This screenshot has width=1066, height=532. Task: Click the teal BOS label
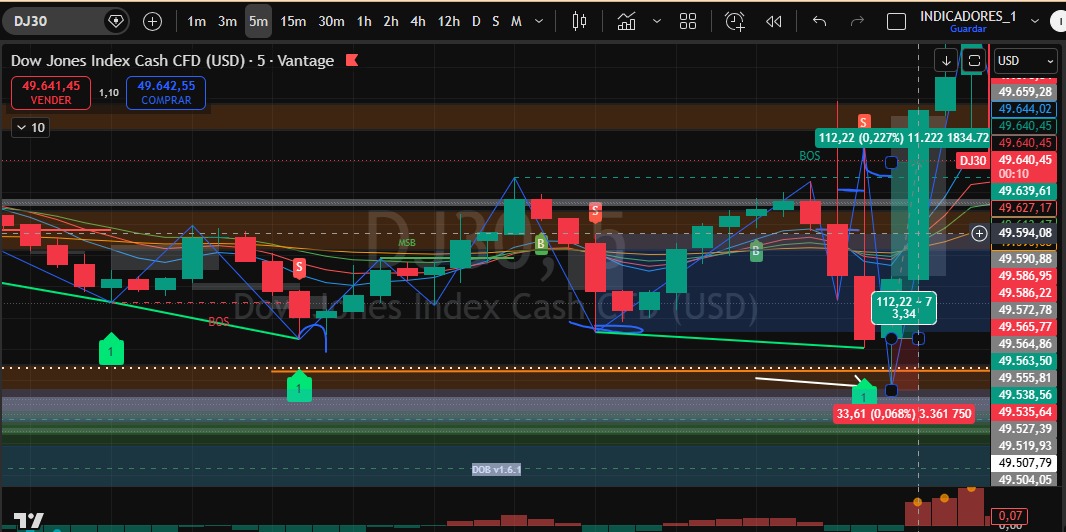(x=810, y=156)
